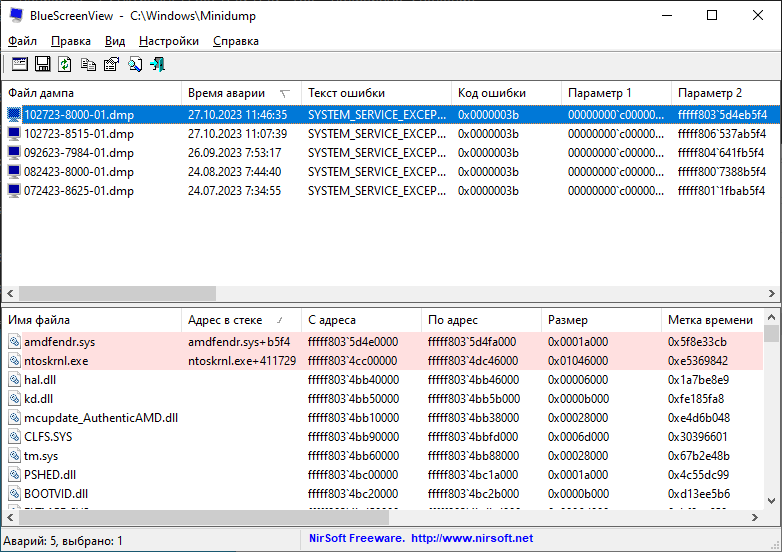Click icon of 072423-8625-01.dmp row
The height and width of the screenshot is (552, 782).
click(14, 190)
